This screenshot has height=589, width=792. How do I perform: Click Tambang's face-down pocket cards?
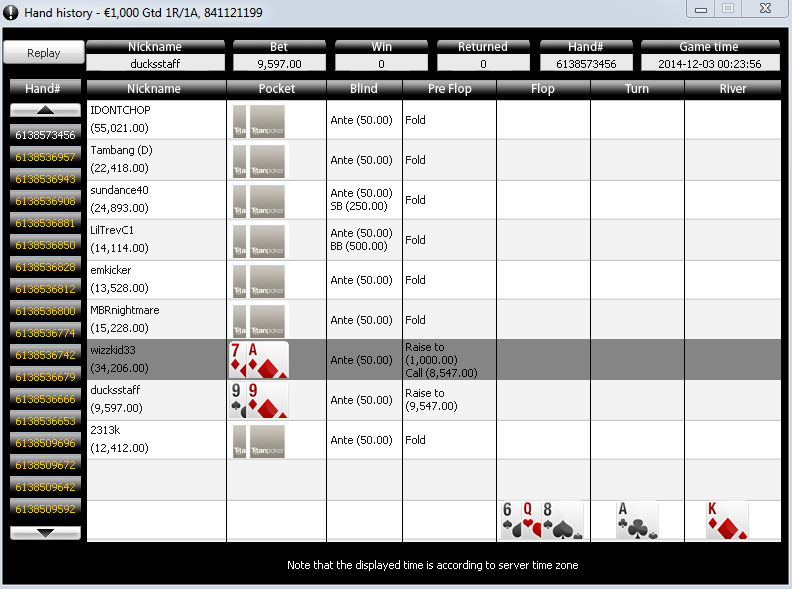[259, 161]
